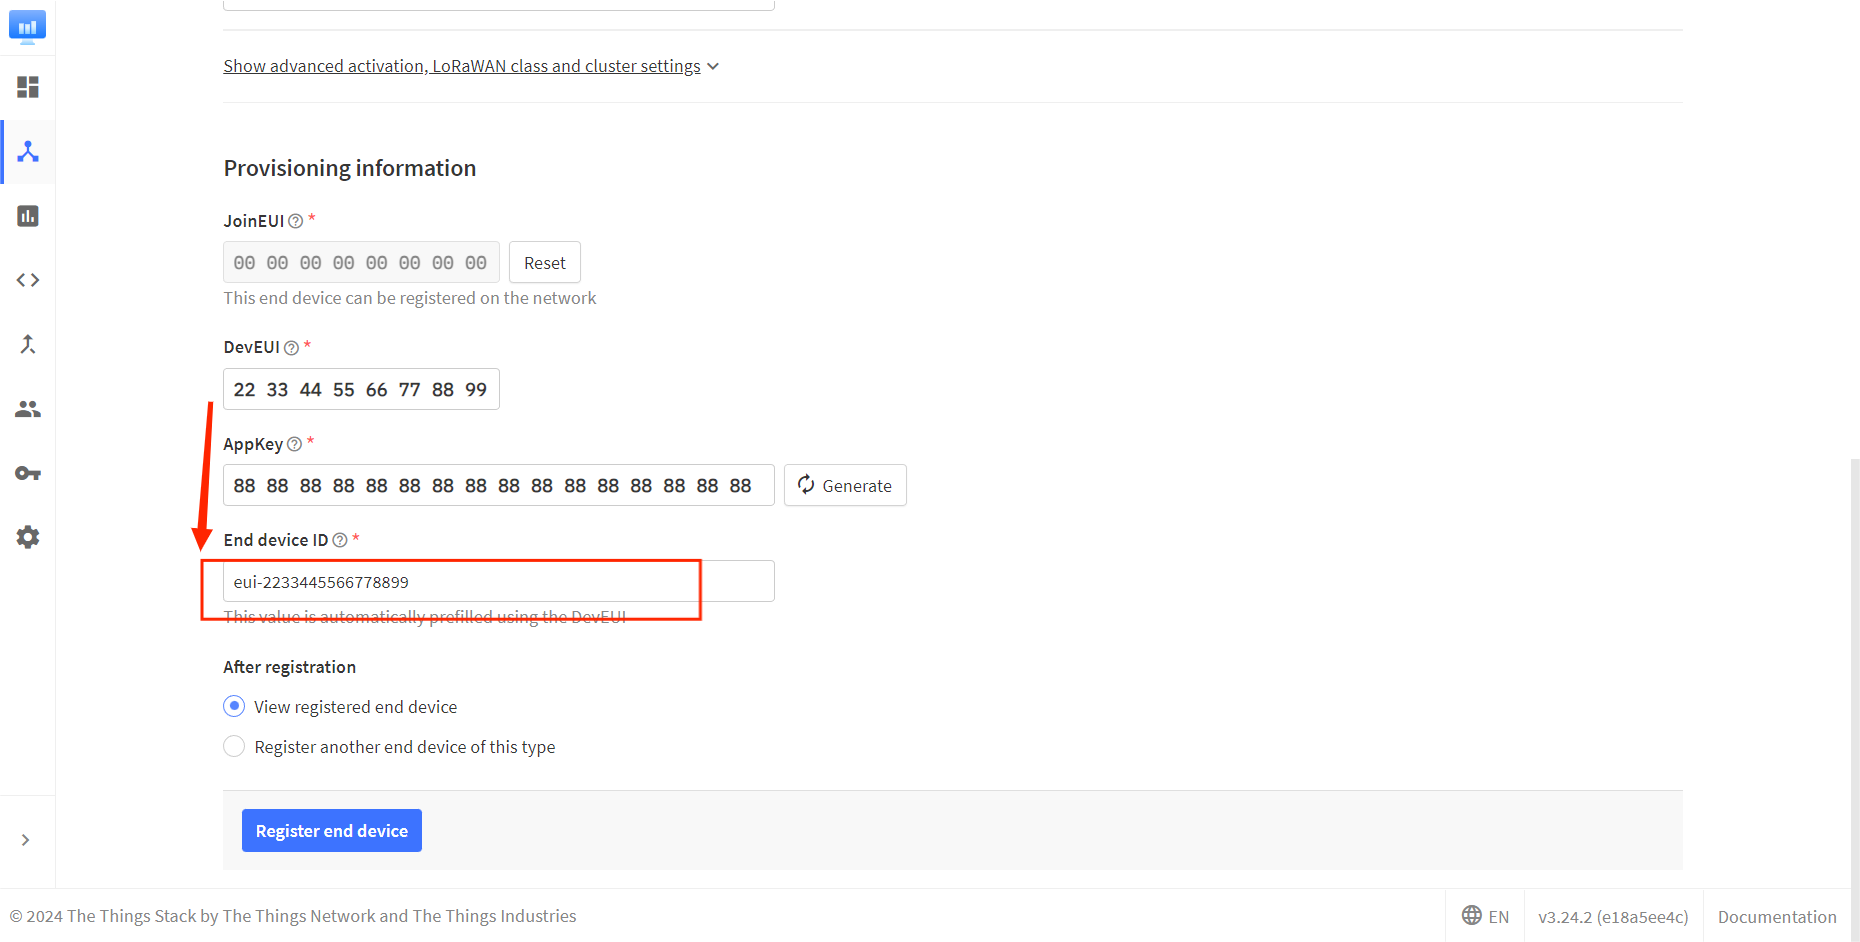This screenshot has height=942, width=1860.
Task: Generate a new AppKey
Action: tap(845, 485)
